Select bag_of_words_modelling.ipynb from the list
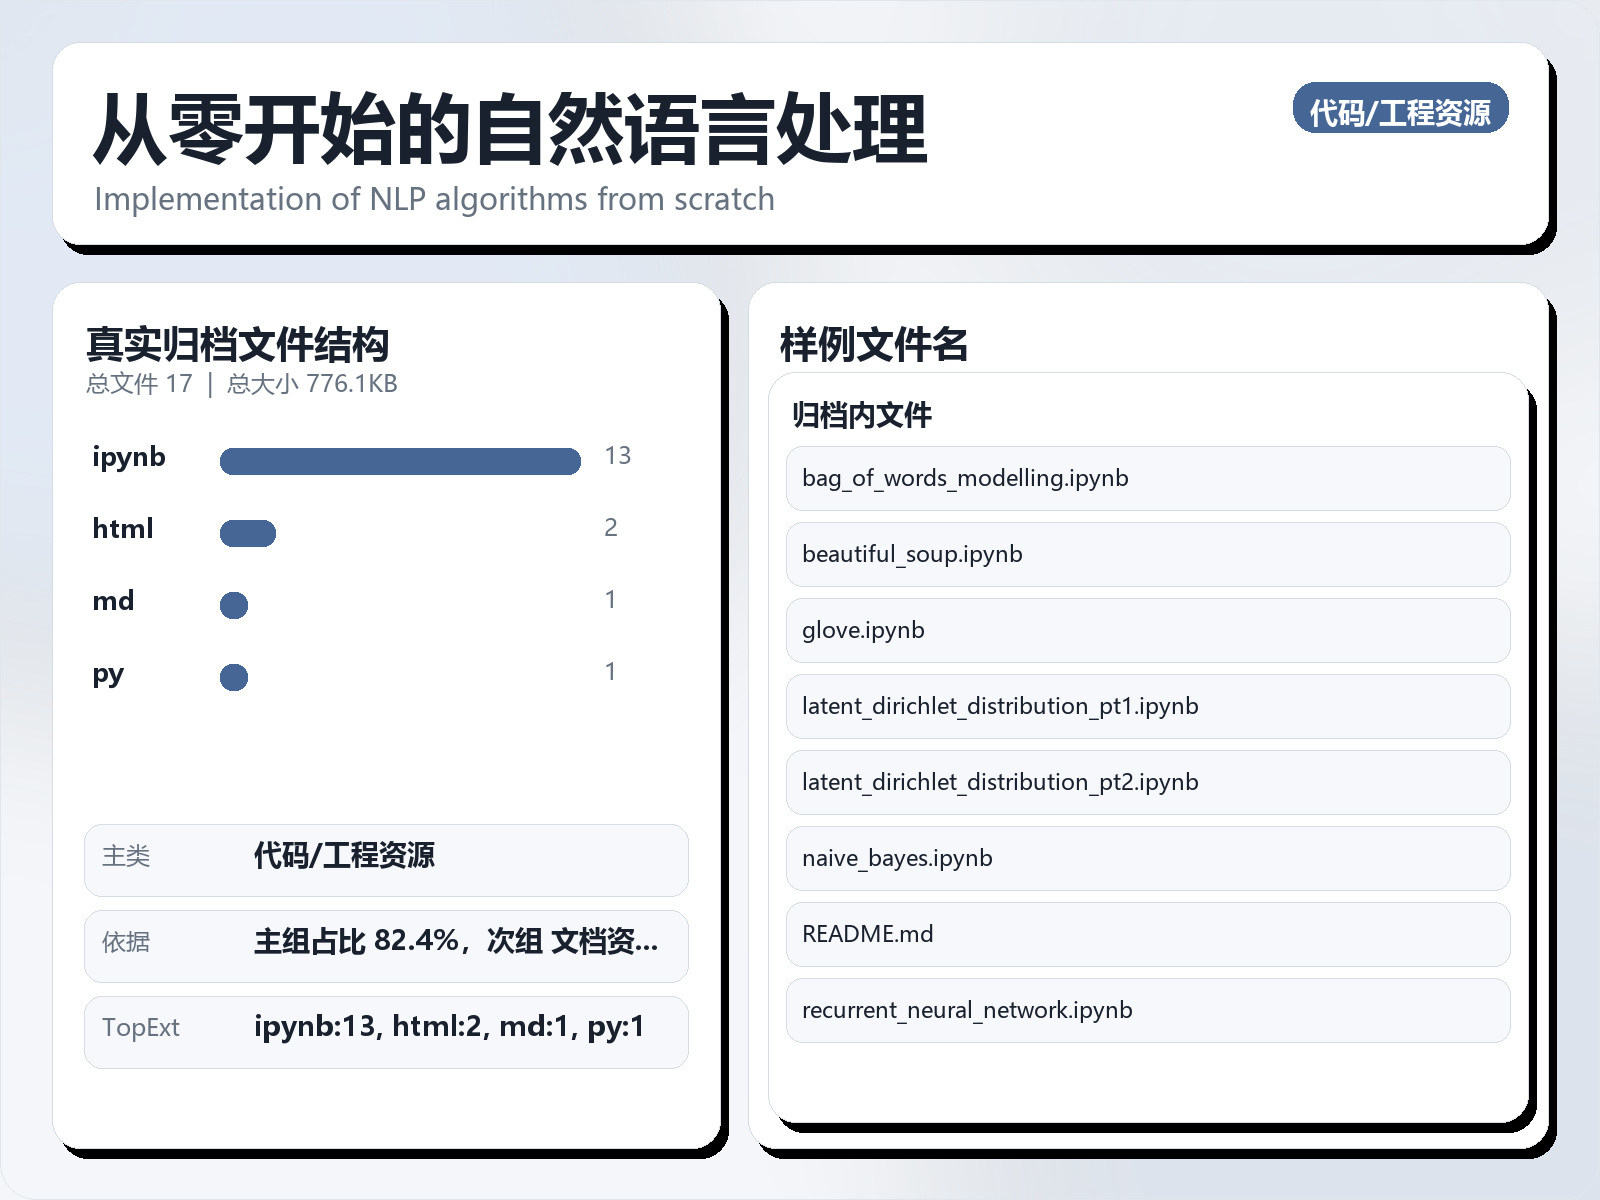The width and height of the screenshot is (1600, 1200). (x=1147, y=478)
